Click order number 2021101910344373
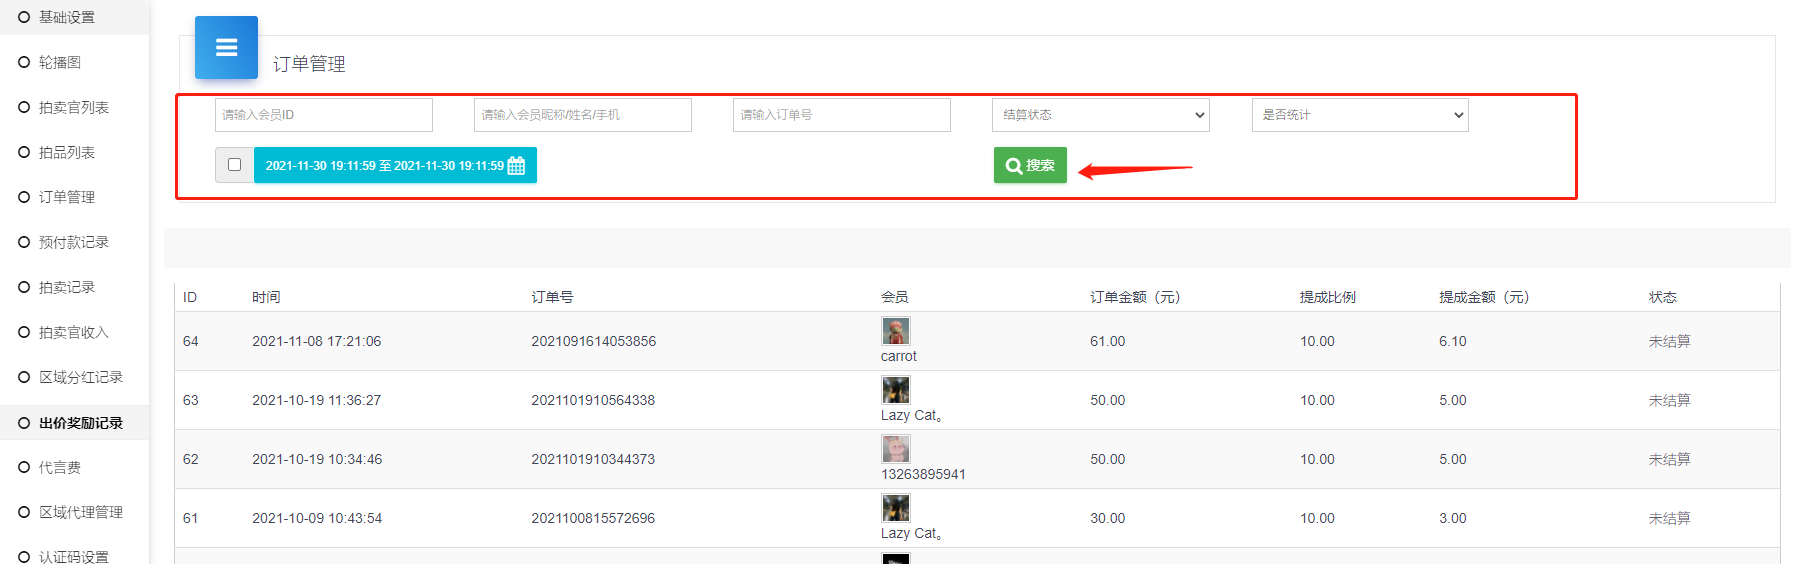Screen dimensions: 1797x564 (x=593, y=459)
